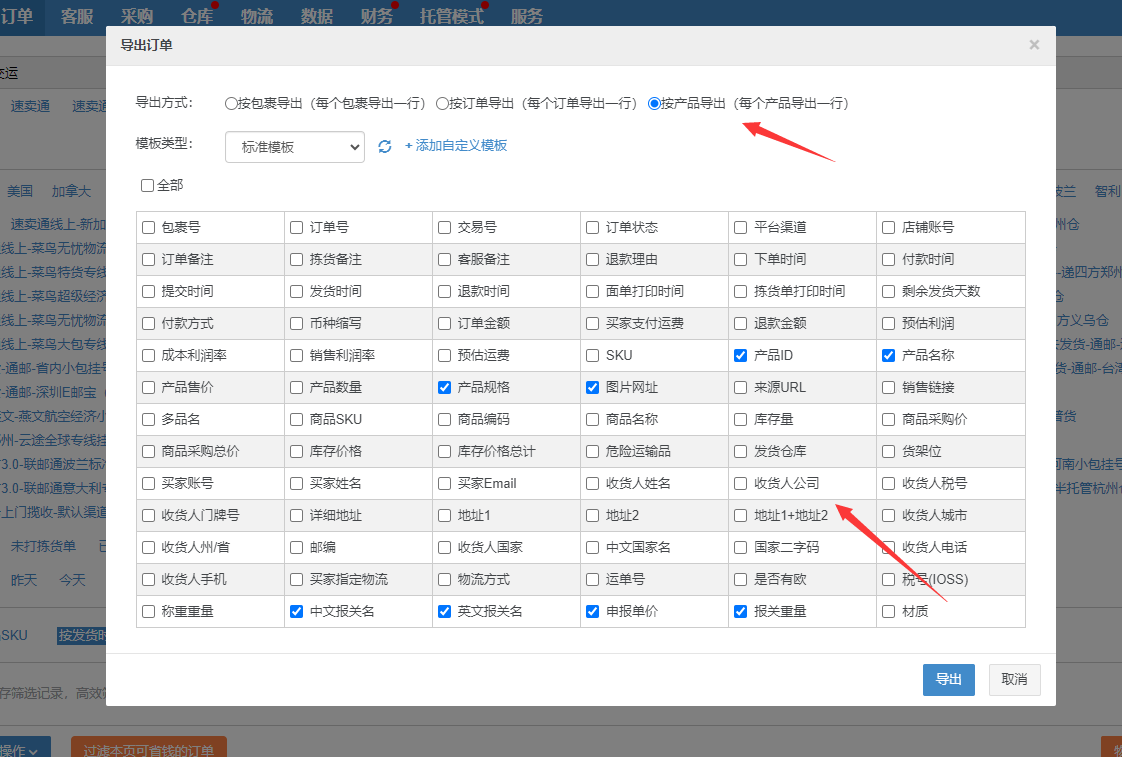This screenshot has height=757, width=1122.
Task: Check the 发货仓库 checkbox
Action: [x=741, y=451]
